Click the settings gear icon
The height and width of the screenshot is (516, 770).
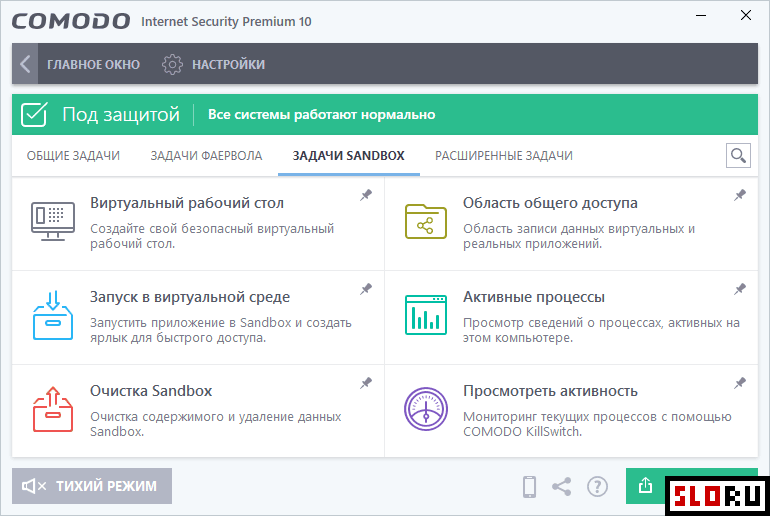click(x=172, y=64)
